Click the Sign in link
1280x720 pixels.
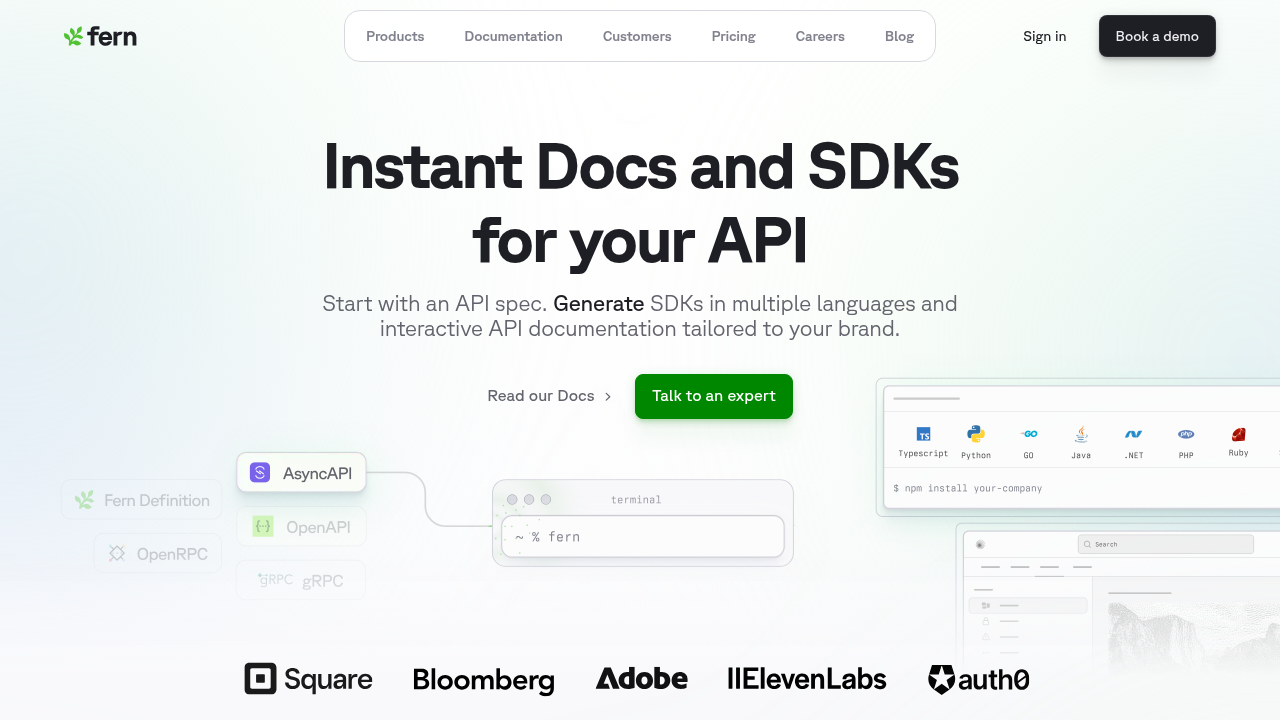[x=1045, y=36]
